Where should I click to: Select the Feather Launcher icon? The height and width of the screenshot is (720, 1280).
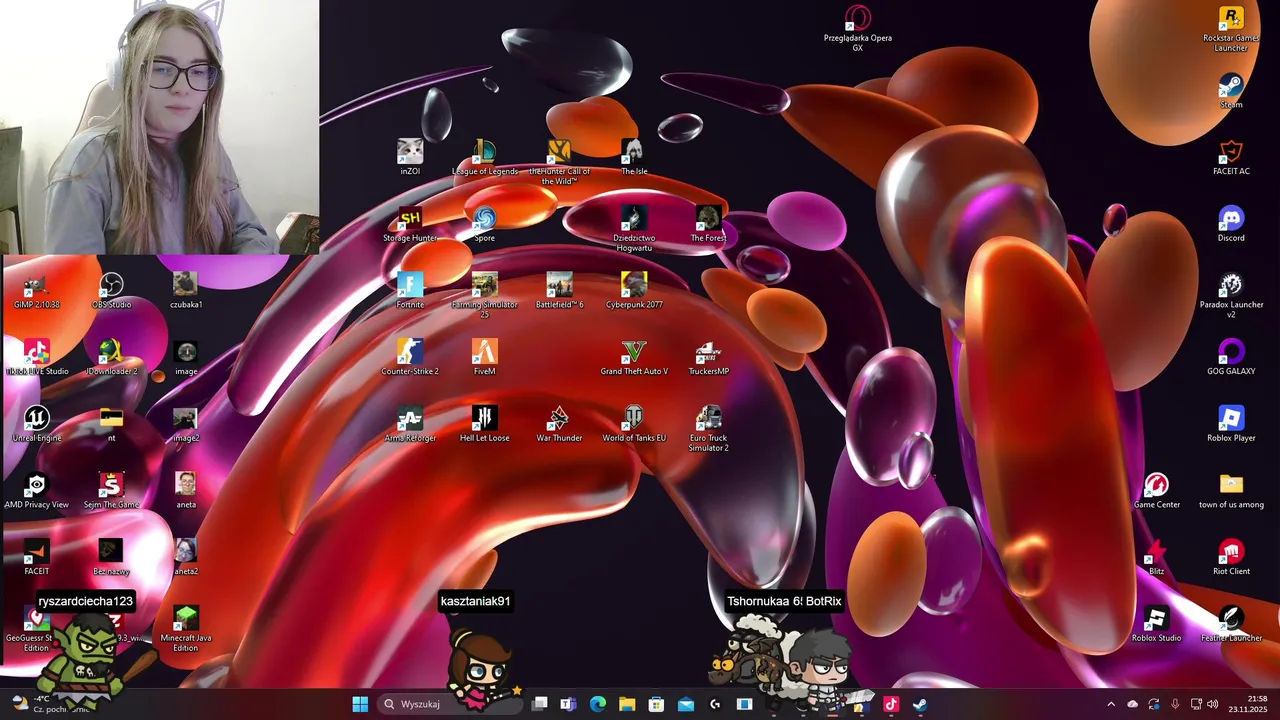(x=1231, y=625)
